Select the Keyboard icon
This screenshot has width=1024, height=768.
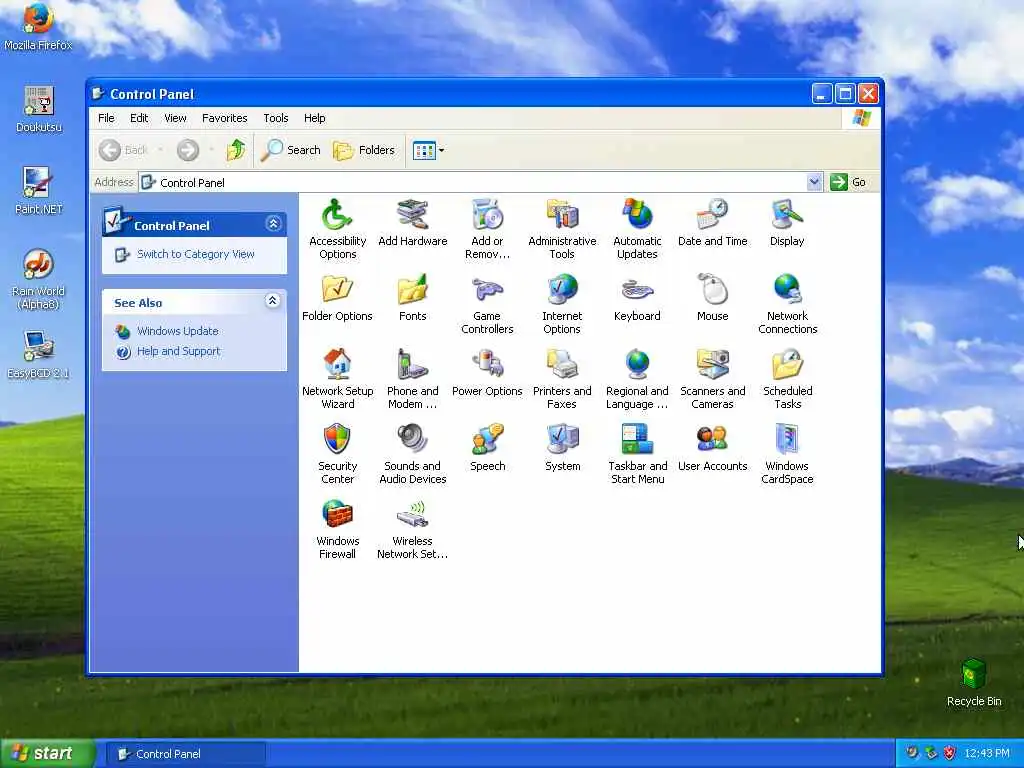pos(637,298)
